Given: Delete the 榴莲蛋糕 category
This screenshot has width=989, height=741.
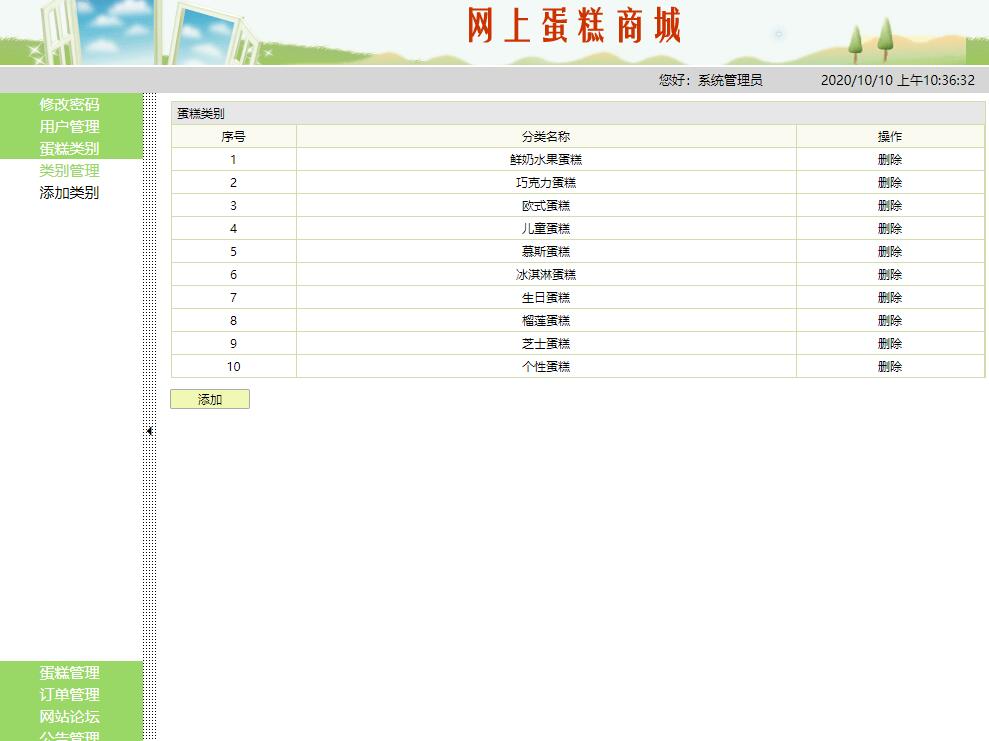Looking at the screenshot, I should (890, 321).
